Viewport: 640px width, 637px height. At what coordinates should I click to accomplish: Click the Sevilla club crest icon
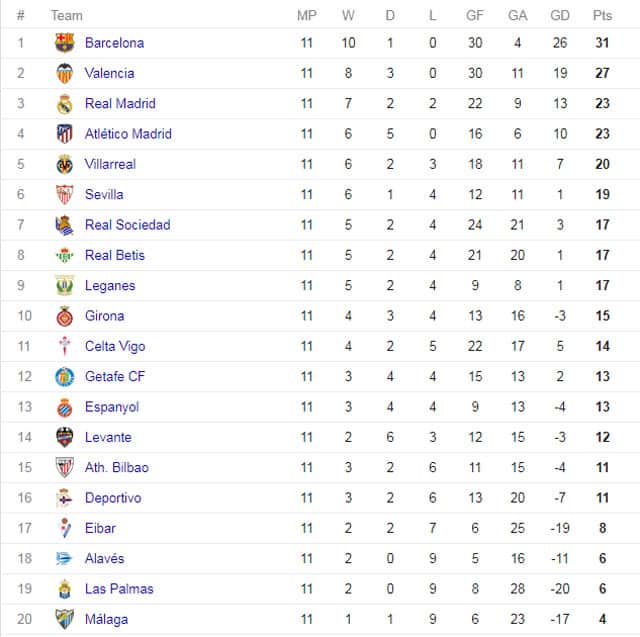[x=64, y=194]
